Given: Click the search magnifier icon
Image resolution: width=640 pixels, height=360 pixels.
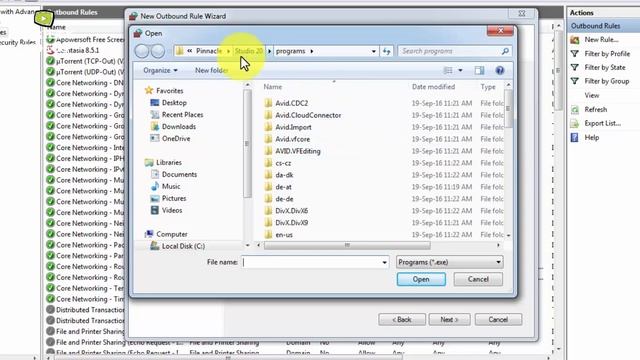Looking at the screenshot, I should (x=505, y=51).
